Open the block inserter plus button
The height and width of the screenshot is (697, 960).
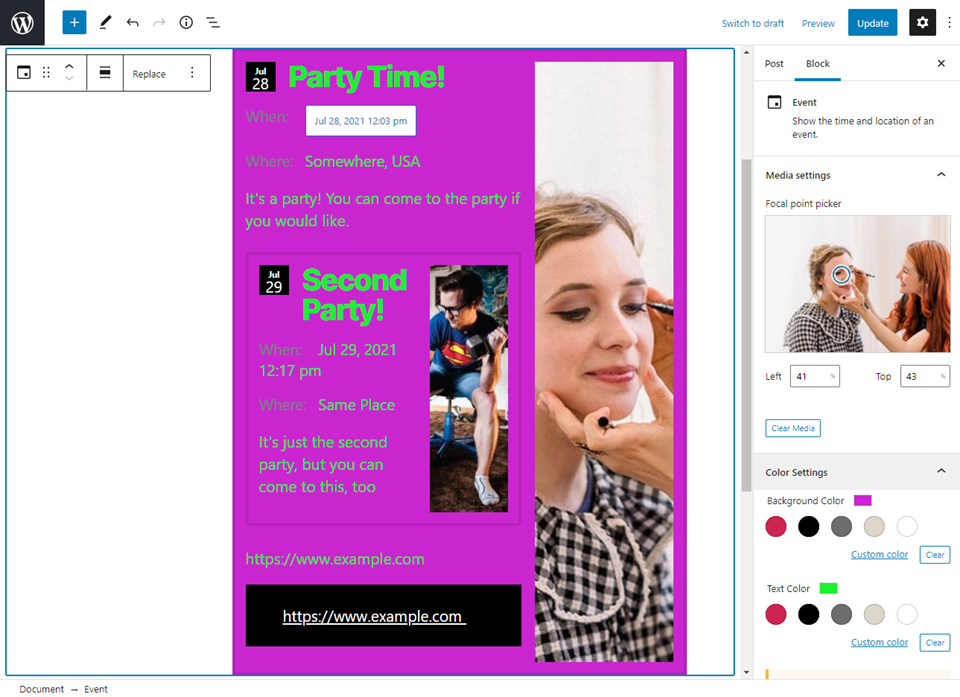point(74,22)
